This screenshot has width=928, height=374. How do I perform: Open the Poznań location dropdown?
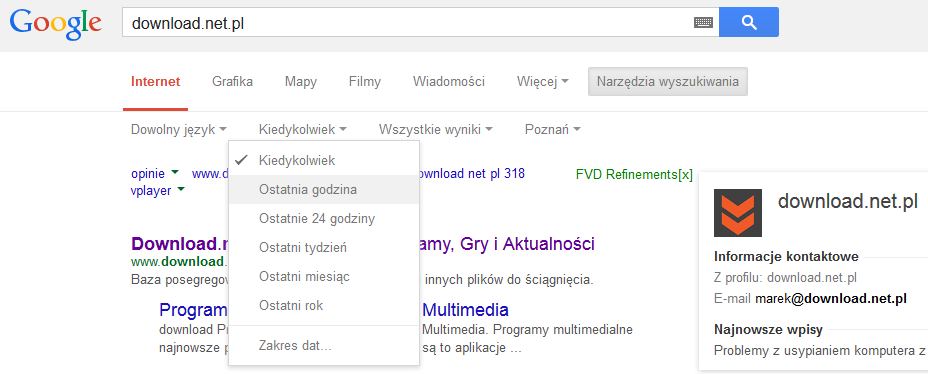tap(553, 129)
